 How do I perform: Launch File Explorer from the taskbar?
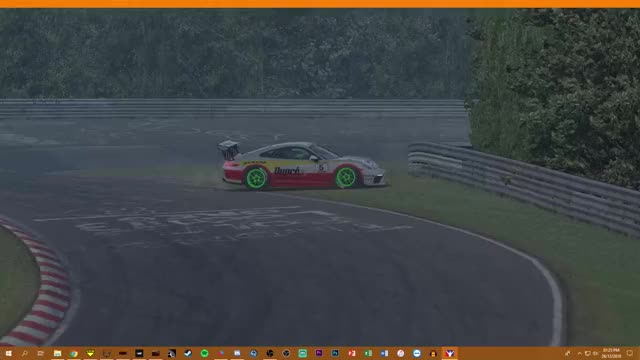tap(58, 353)
